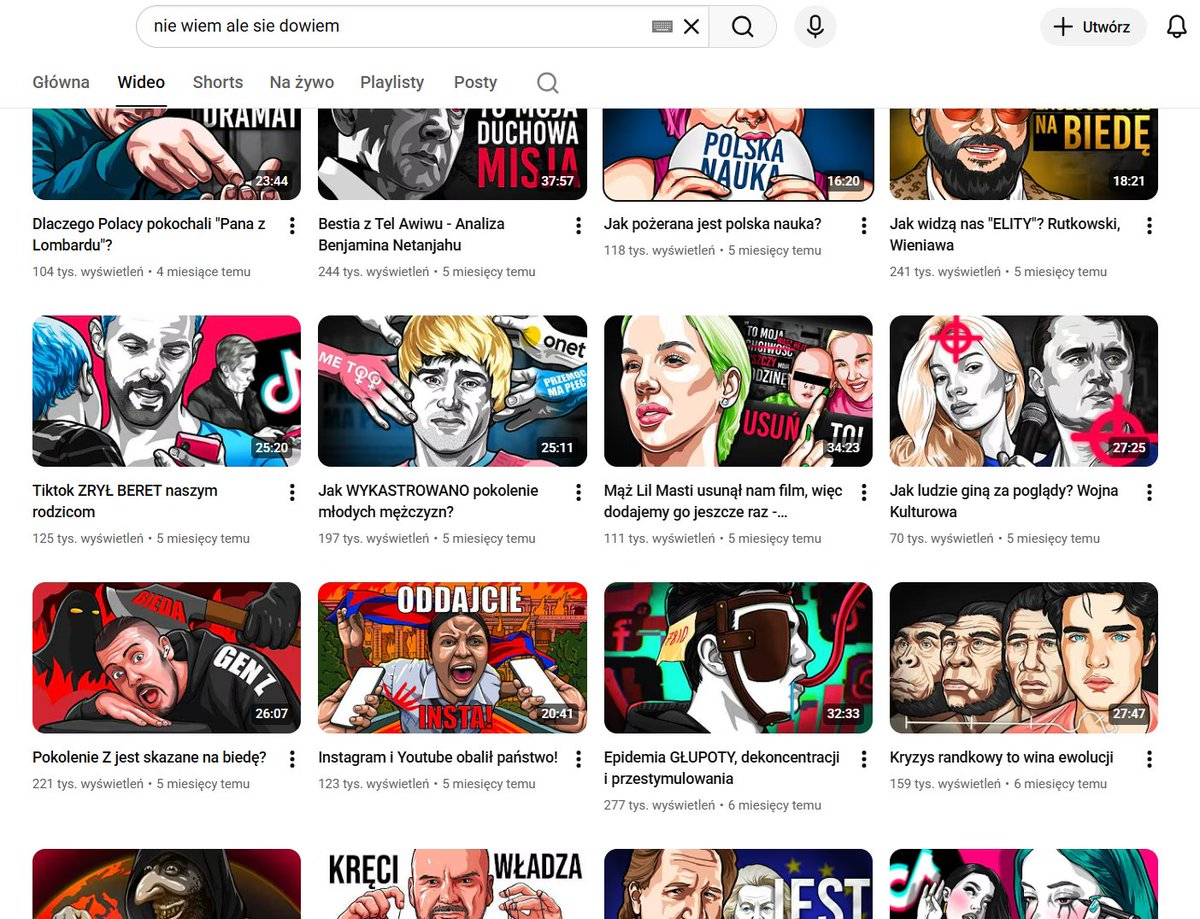Click "104 tys. wyświetleń • 4 miesiące temu" text
This screenshot has width=1200, height=919.
(x=141, y=271)
